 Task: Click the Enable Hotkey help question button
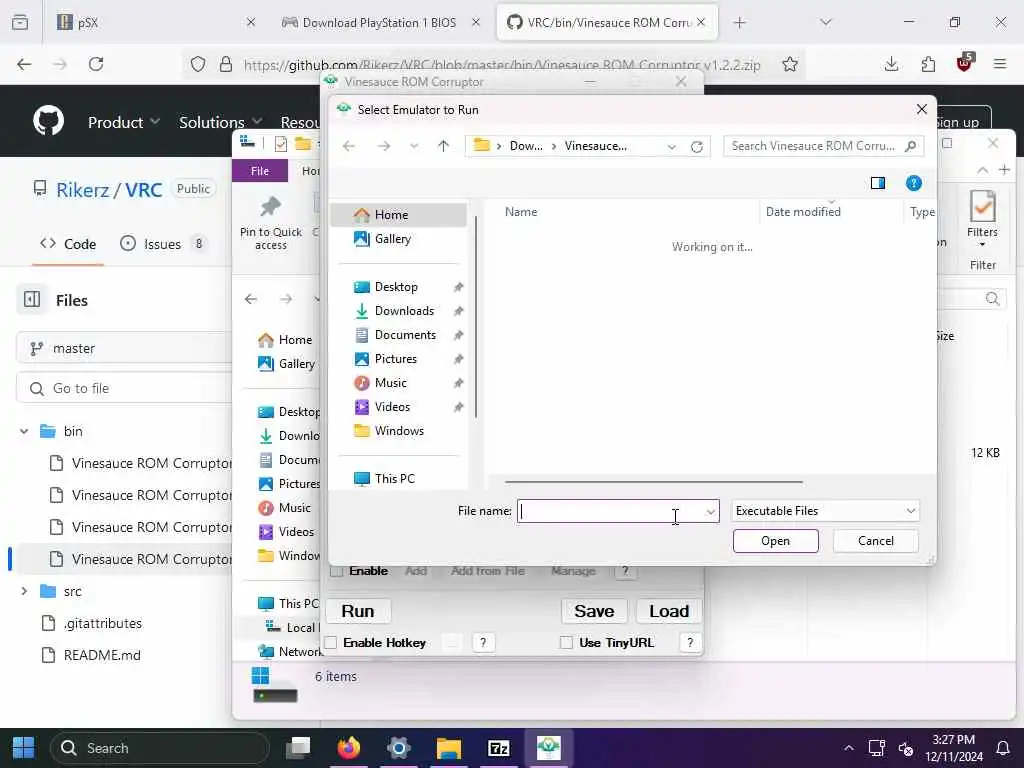pyautogui.click(x=483, y=643)
